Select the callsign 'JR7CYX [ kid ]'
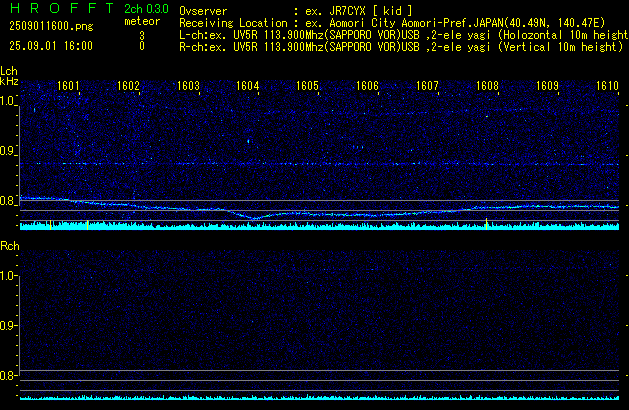Viewport: 629px width, 410px height. tap(371, 11)
